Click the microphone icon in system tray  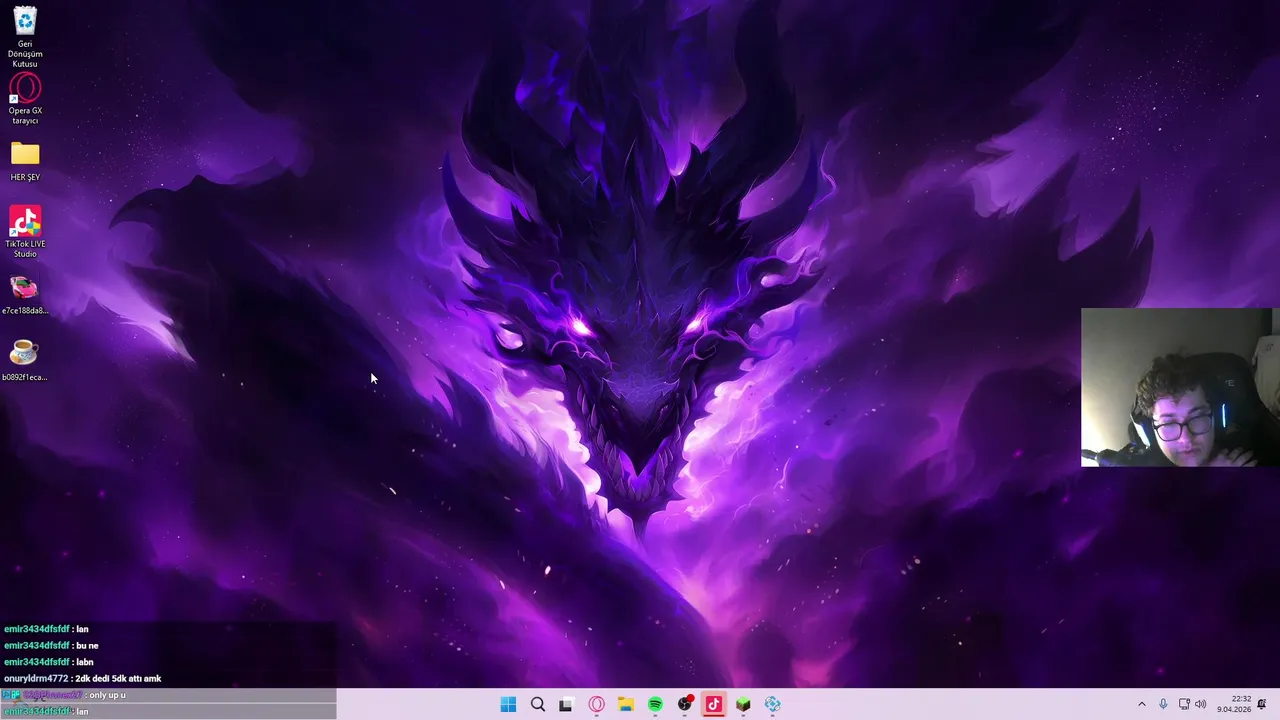(x=1163, y=704)
